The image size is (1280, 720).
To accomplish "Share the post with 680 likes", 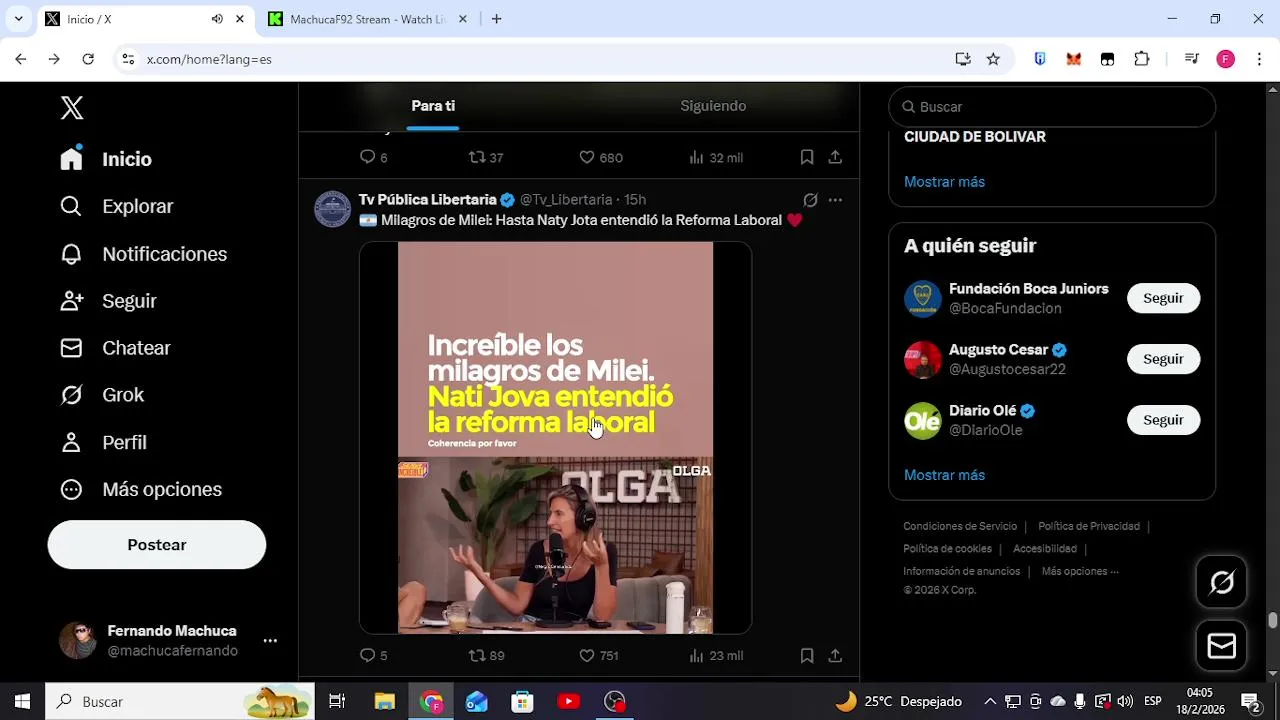I will pyautogui.click(x=835, y=157).
